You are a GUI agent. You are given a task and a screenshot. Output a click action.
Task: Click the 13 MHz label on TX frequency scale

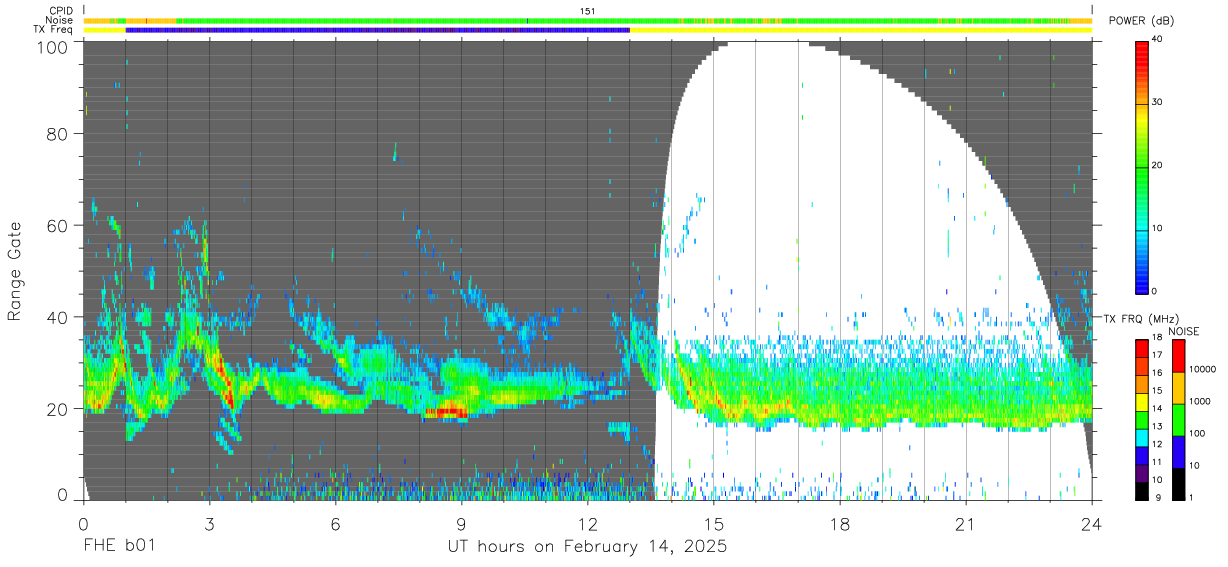pos(1158,426)
